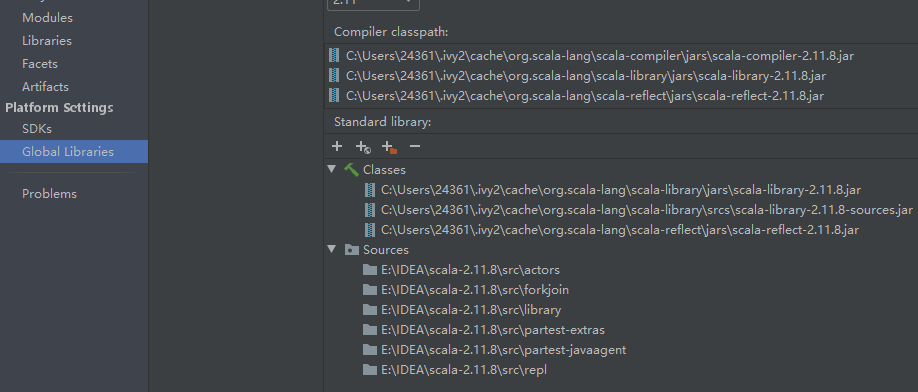Screen dimensions: 918x392
Task: Select Classes entry scala-library-2.11.8.jar path
Action: 621,190
